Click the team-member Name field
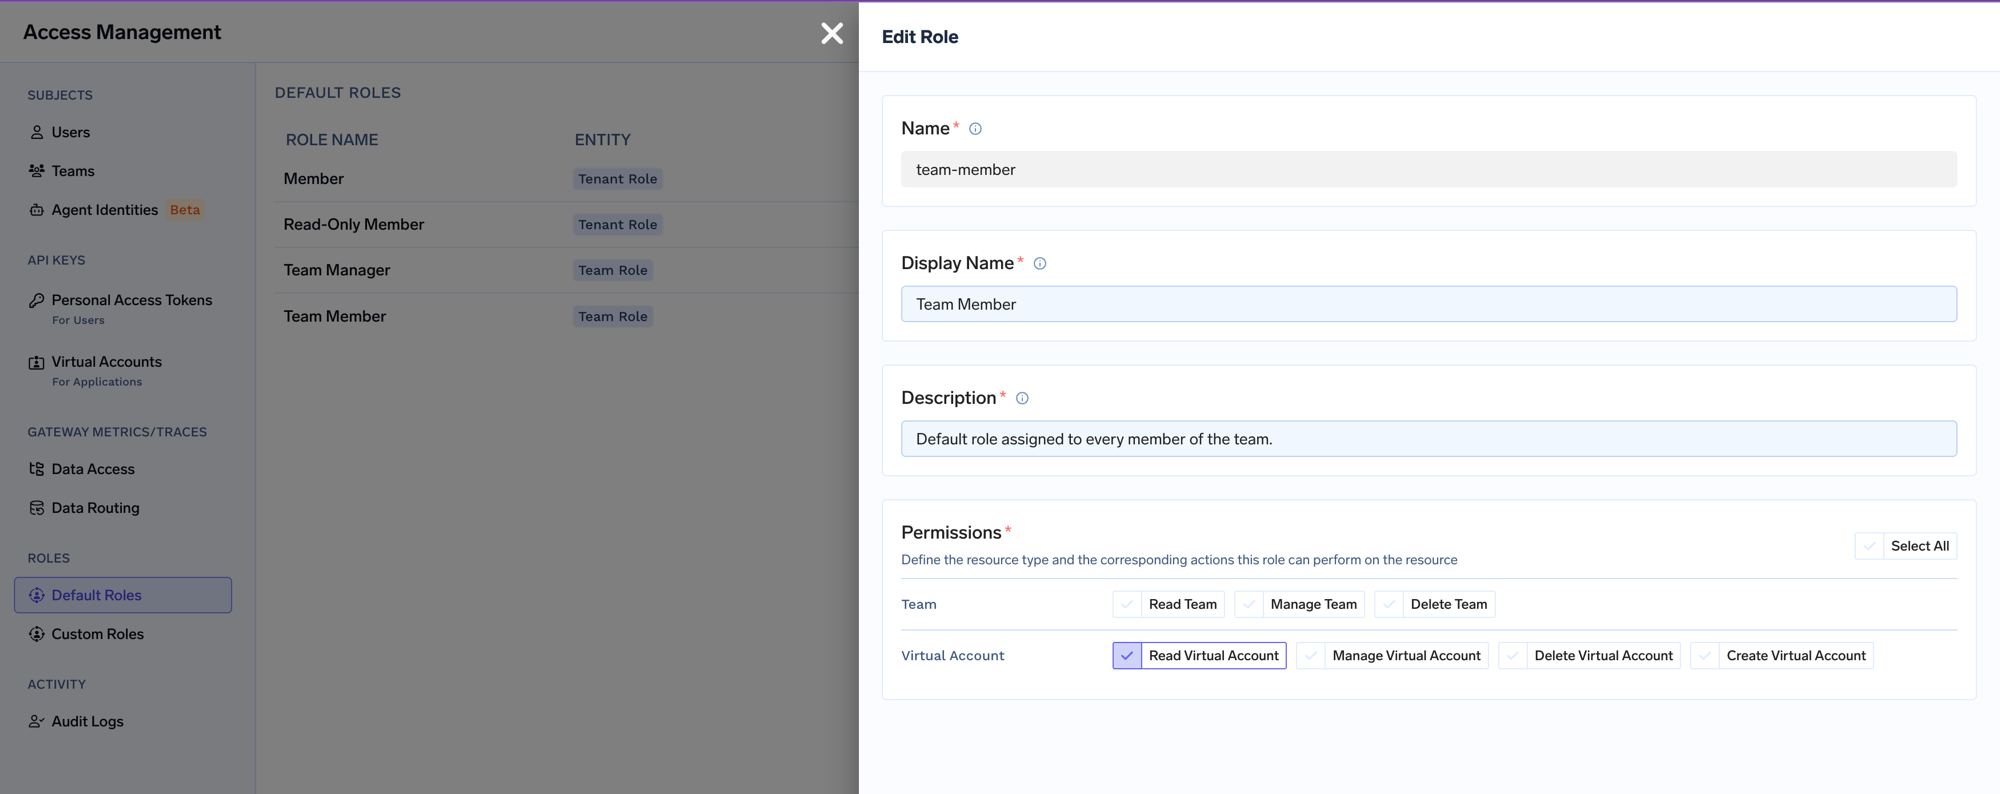This screenshot has width=2000, height=794. pos(1429,169)
